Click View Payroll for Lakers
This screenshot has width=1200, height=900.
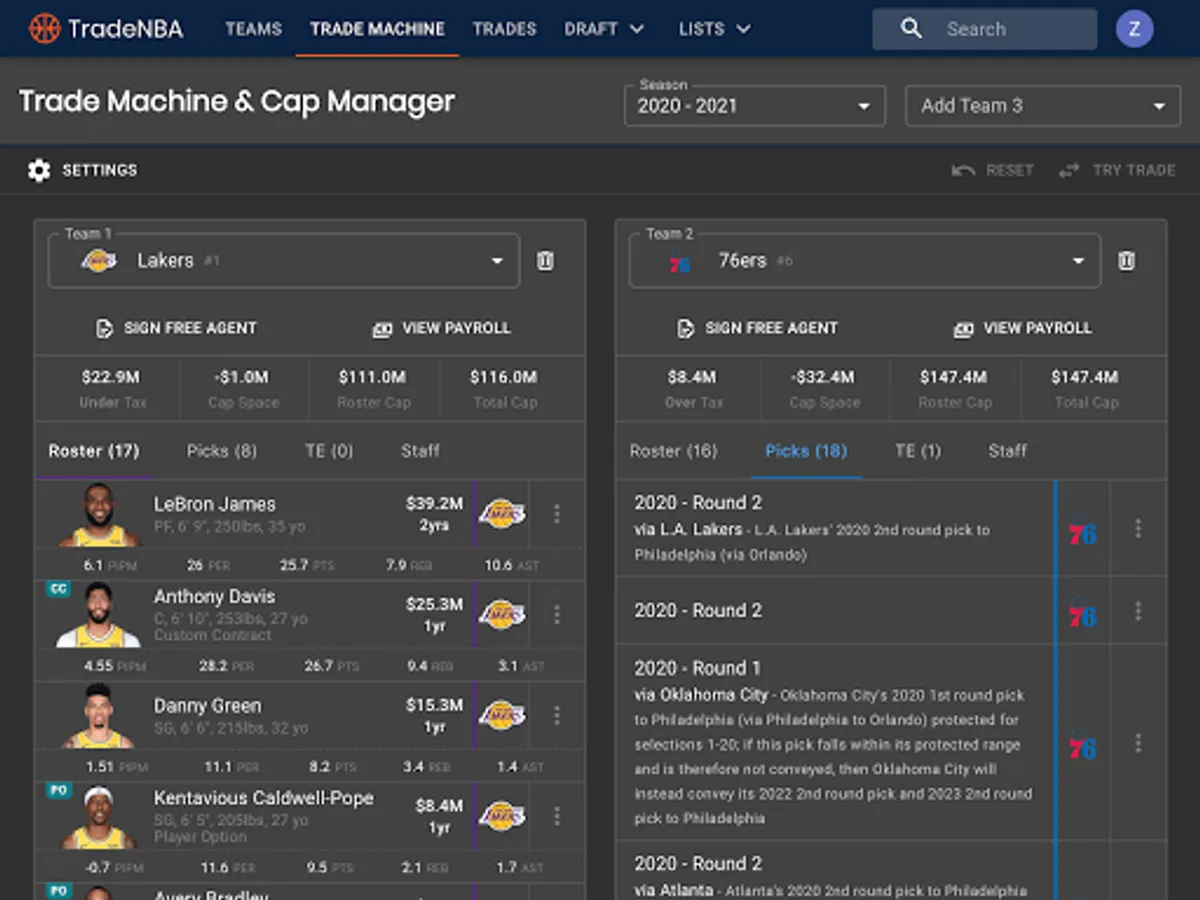[x=441, y=328]
